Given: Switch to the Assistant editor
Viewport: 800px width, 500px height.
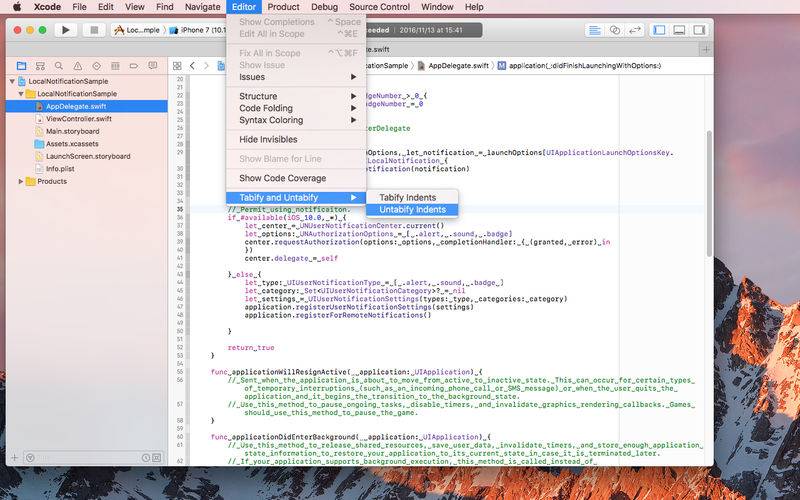Looking at the screenshot, I should point(615,30).
